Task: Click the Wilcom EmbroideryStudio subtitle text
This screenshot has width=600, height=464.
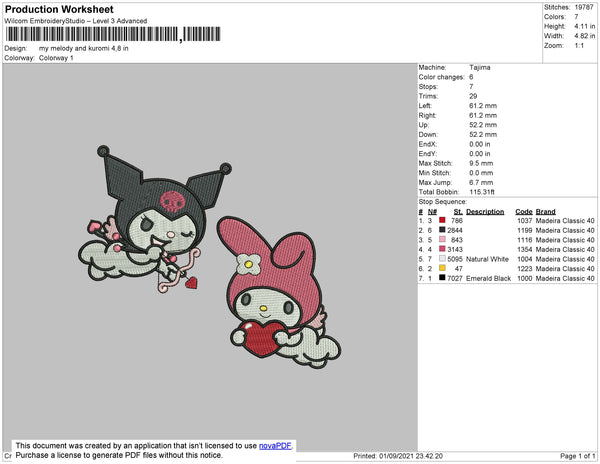Action: pyautogui.click(x=76, y=21)
